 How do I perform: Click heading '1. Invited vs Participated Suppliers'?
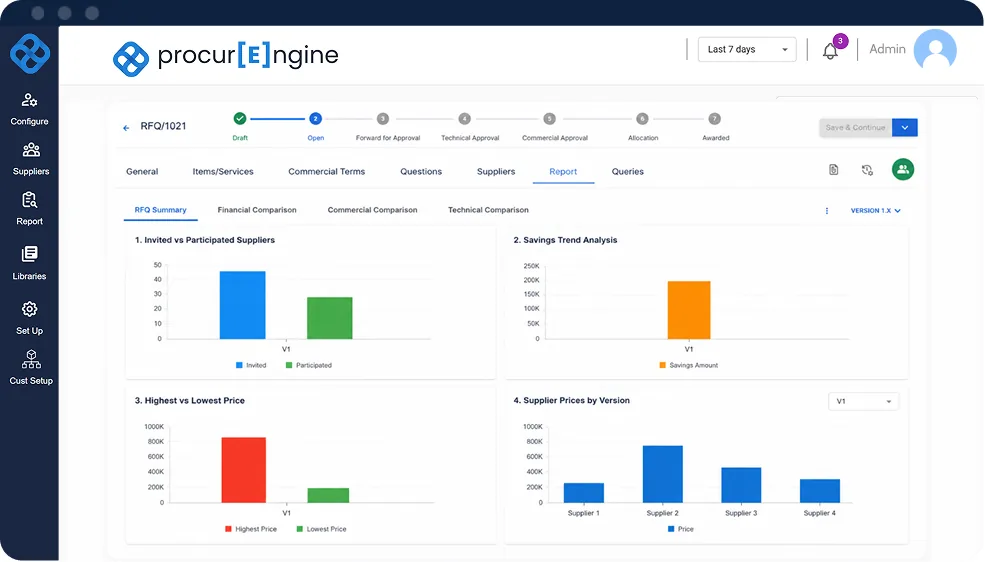205,240
